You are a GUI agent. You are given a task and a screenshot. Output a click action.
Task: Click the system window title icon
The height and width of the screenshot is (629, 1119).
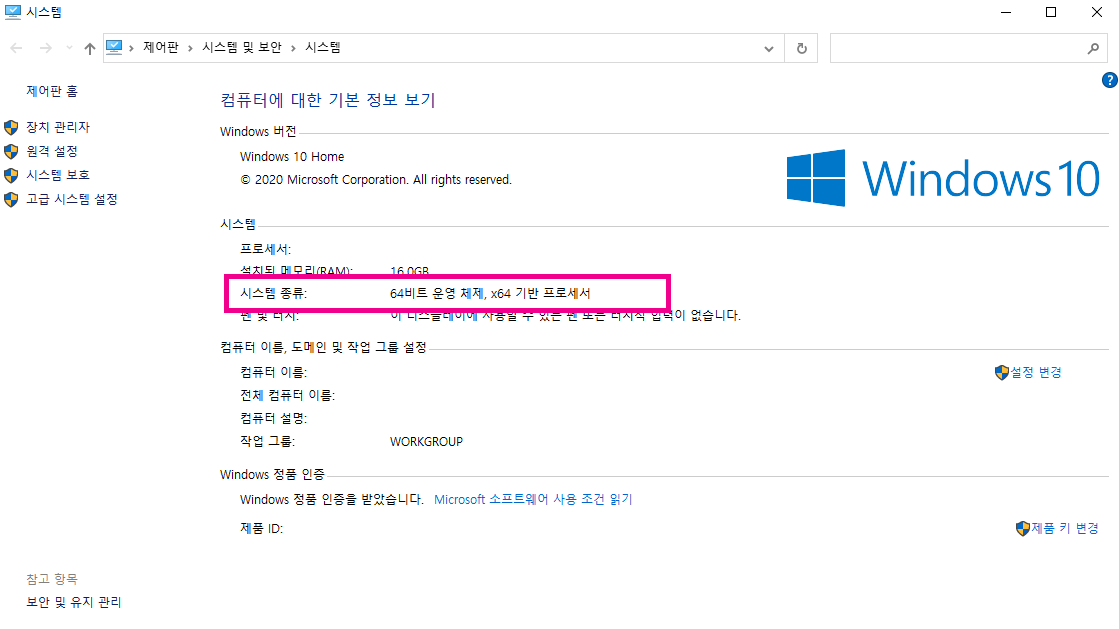[12, 12]
